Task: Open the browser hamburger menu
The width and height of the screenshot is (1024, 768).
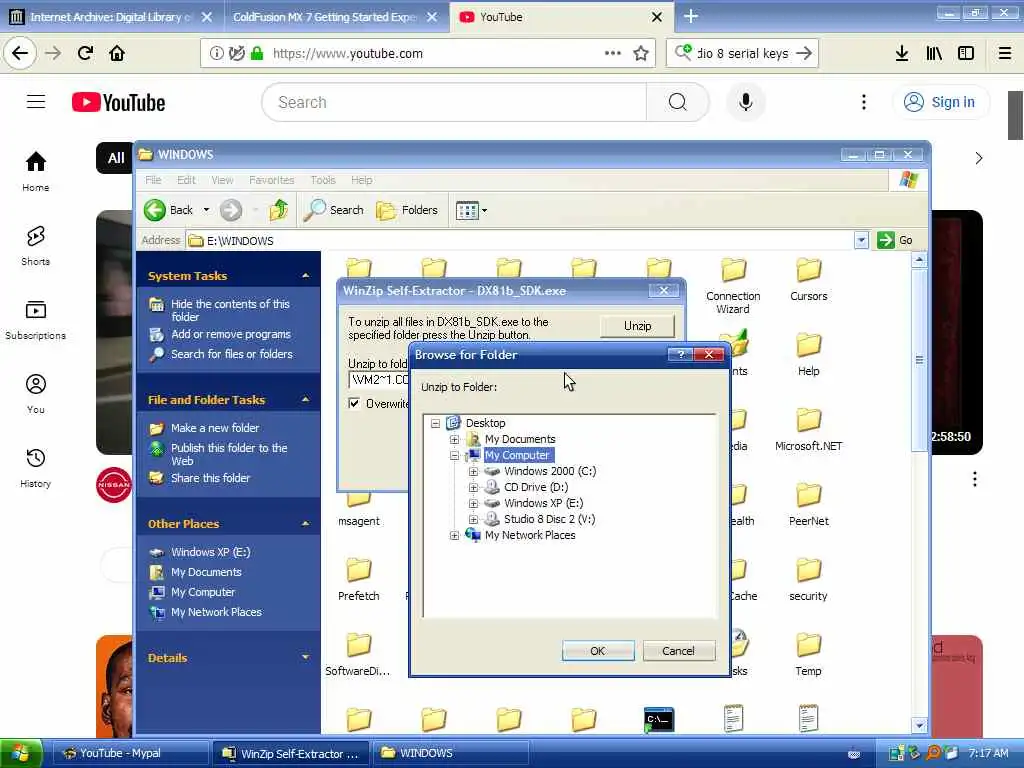Action: tap(1005, 53)
